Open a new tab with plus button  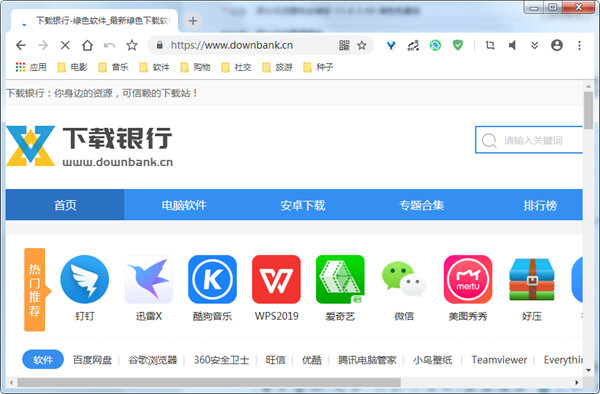point(193,21)
